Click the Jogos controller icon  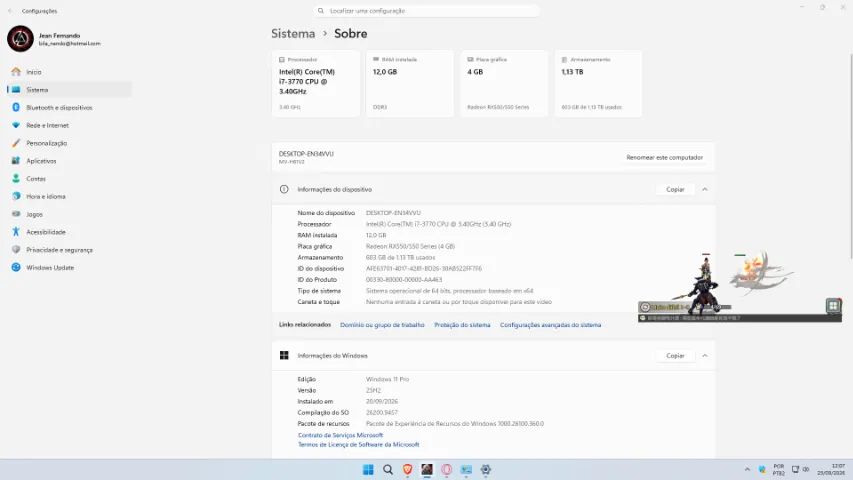[16, 214]
